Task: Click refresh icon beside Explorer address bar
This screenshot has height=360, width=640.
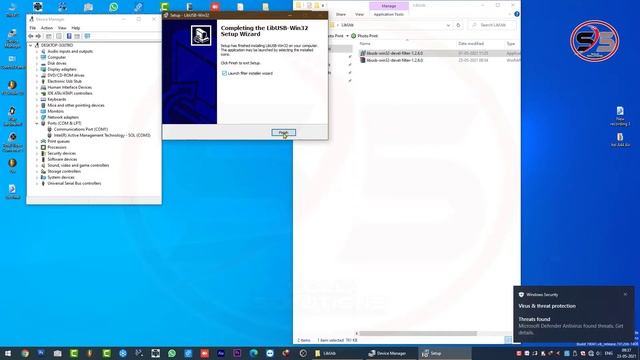Action: click(x=458, y=25)
